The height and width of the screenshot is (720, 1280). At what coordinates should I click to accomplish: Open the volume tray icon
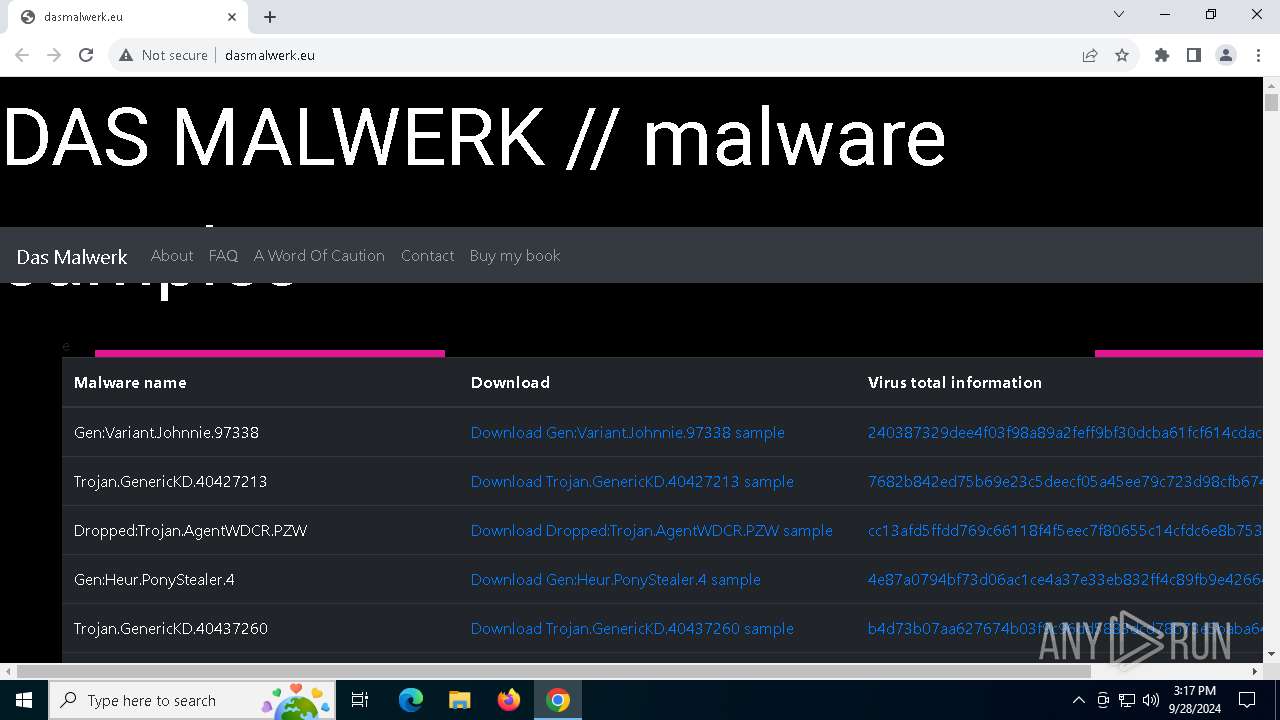(x=1151, y=700)
